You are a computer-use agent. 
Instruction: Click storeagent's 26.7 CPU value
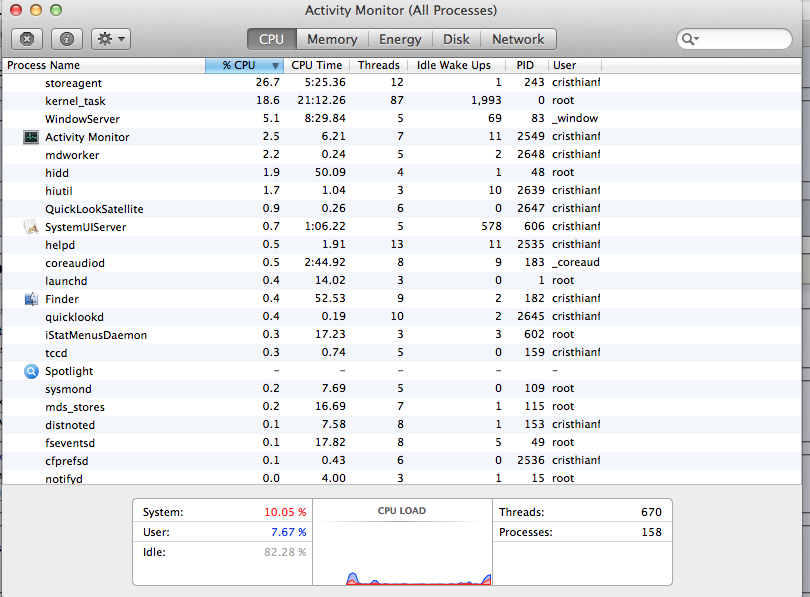[x=268, y=83]
